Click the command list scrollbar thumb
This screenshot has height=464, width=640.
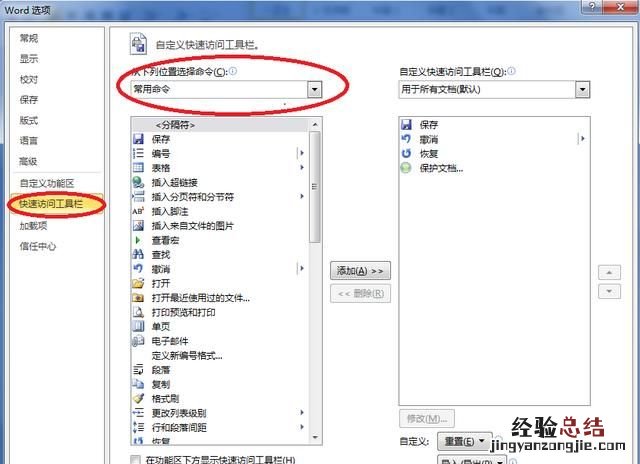tap(315, 186)
